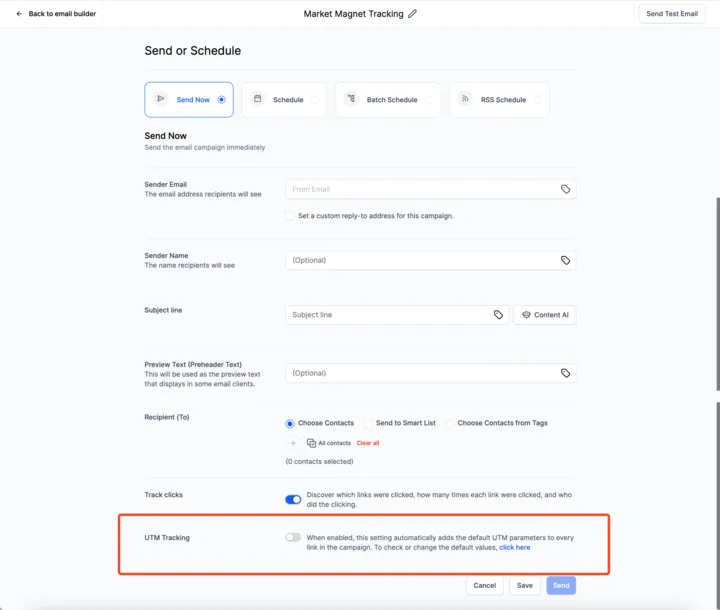The height and width of the screenshot is (610, 720).
Task: Open tag picker in Preview Text field
Action: [565, 373]
